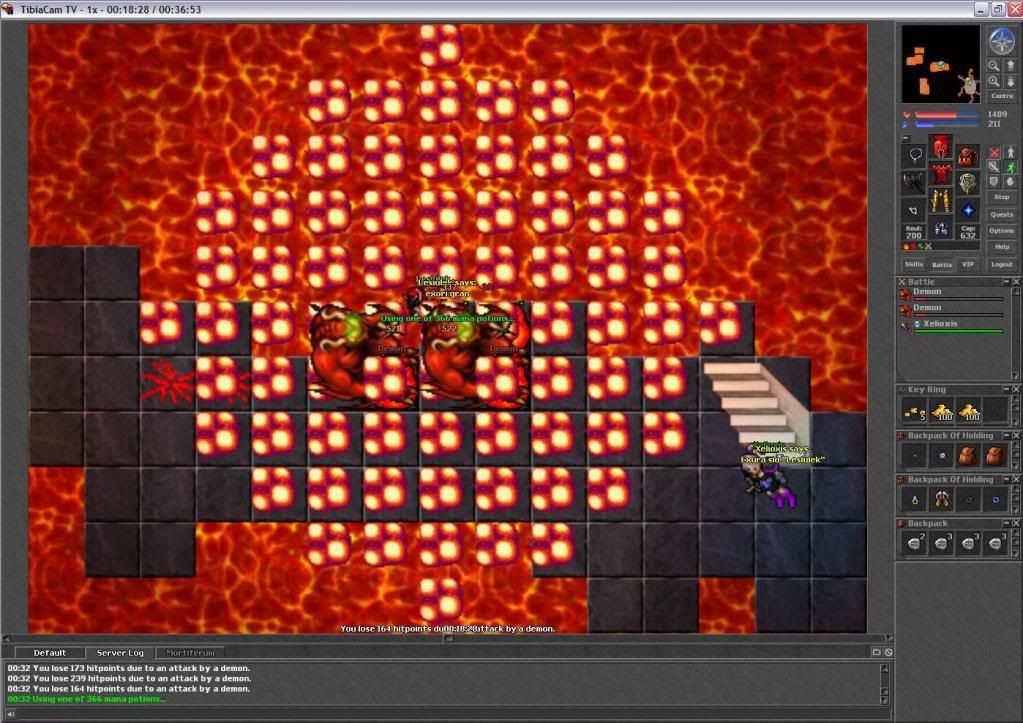Collapse the inventory panel with minus button
Image resolution: width=1023 pixels, height=723 pixels.
(x=906, y=138)
